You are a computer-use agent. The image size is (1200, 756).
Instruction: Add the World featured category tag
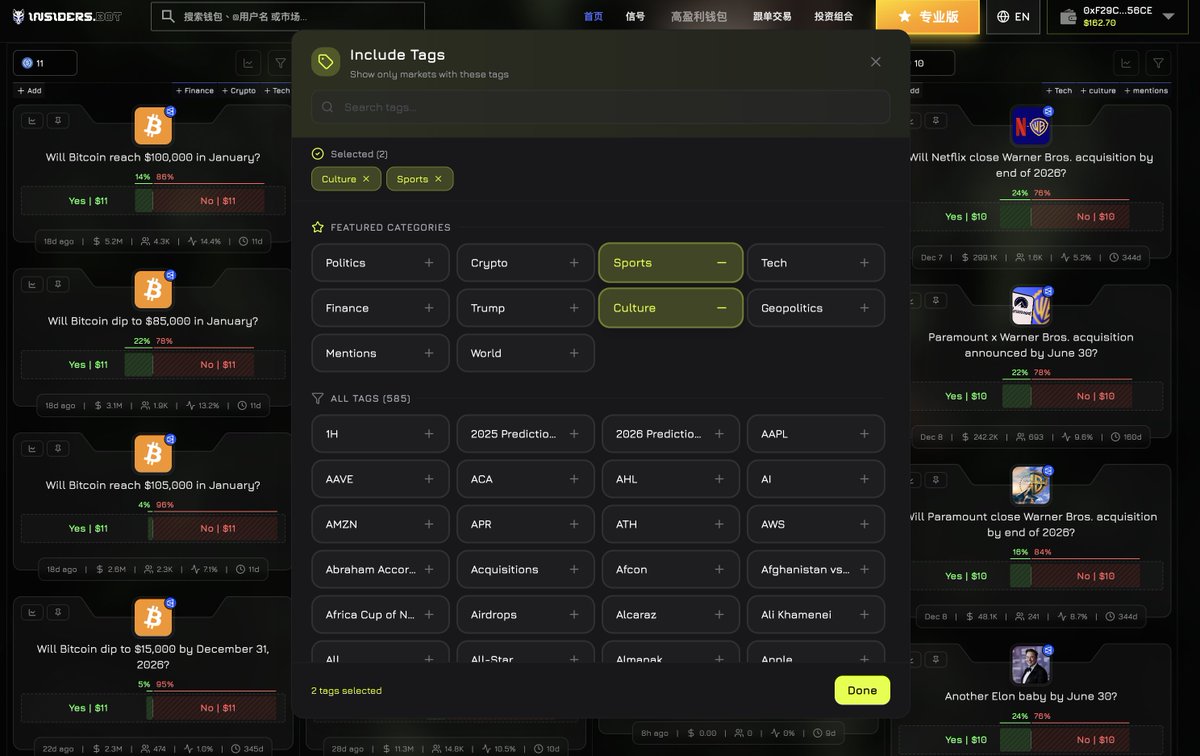point(525,353)
